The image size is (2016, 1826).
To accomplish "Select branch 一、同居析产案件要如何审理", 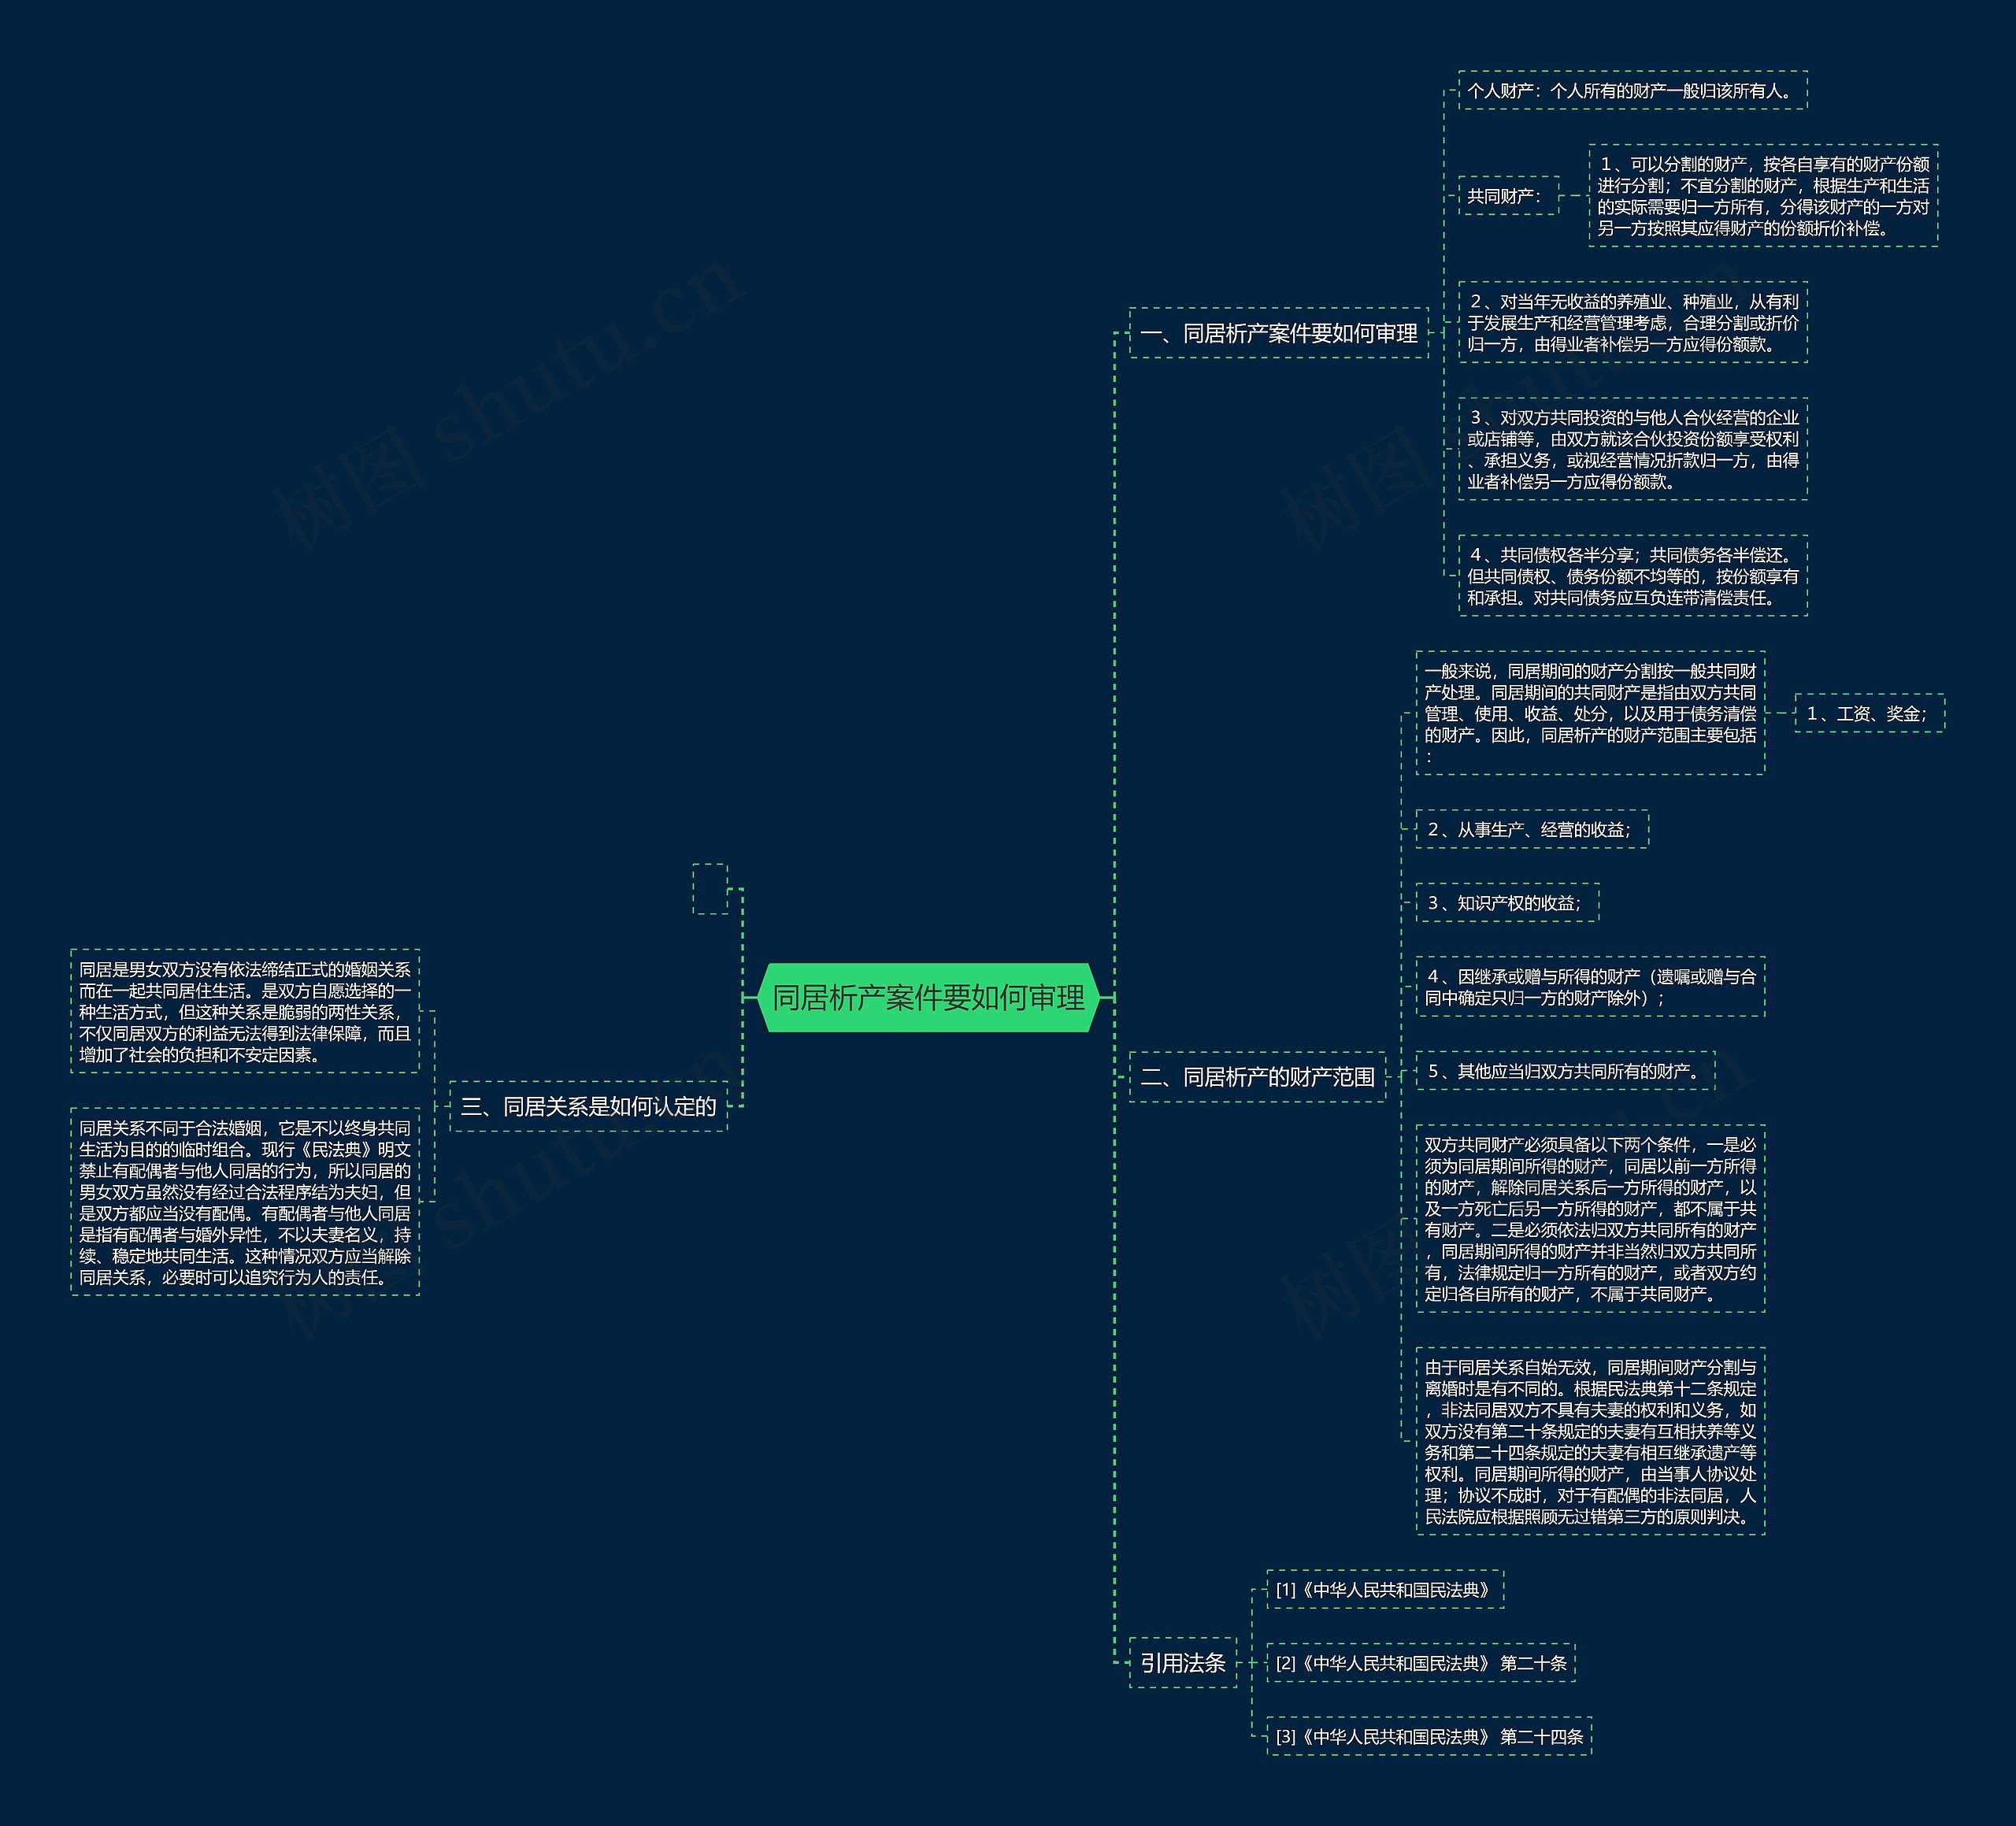I will (x=1278, y=333).
